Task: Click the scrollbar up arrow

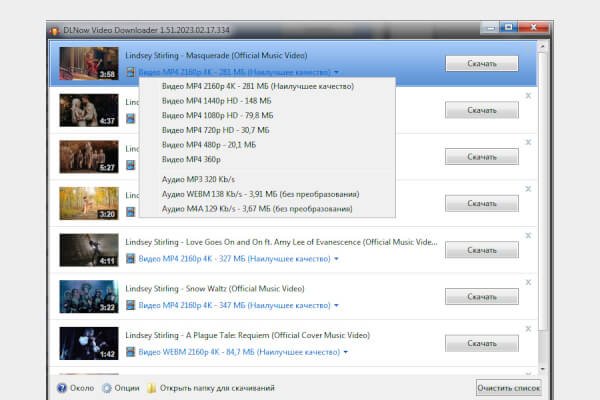Action: (542, 47)
